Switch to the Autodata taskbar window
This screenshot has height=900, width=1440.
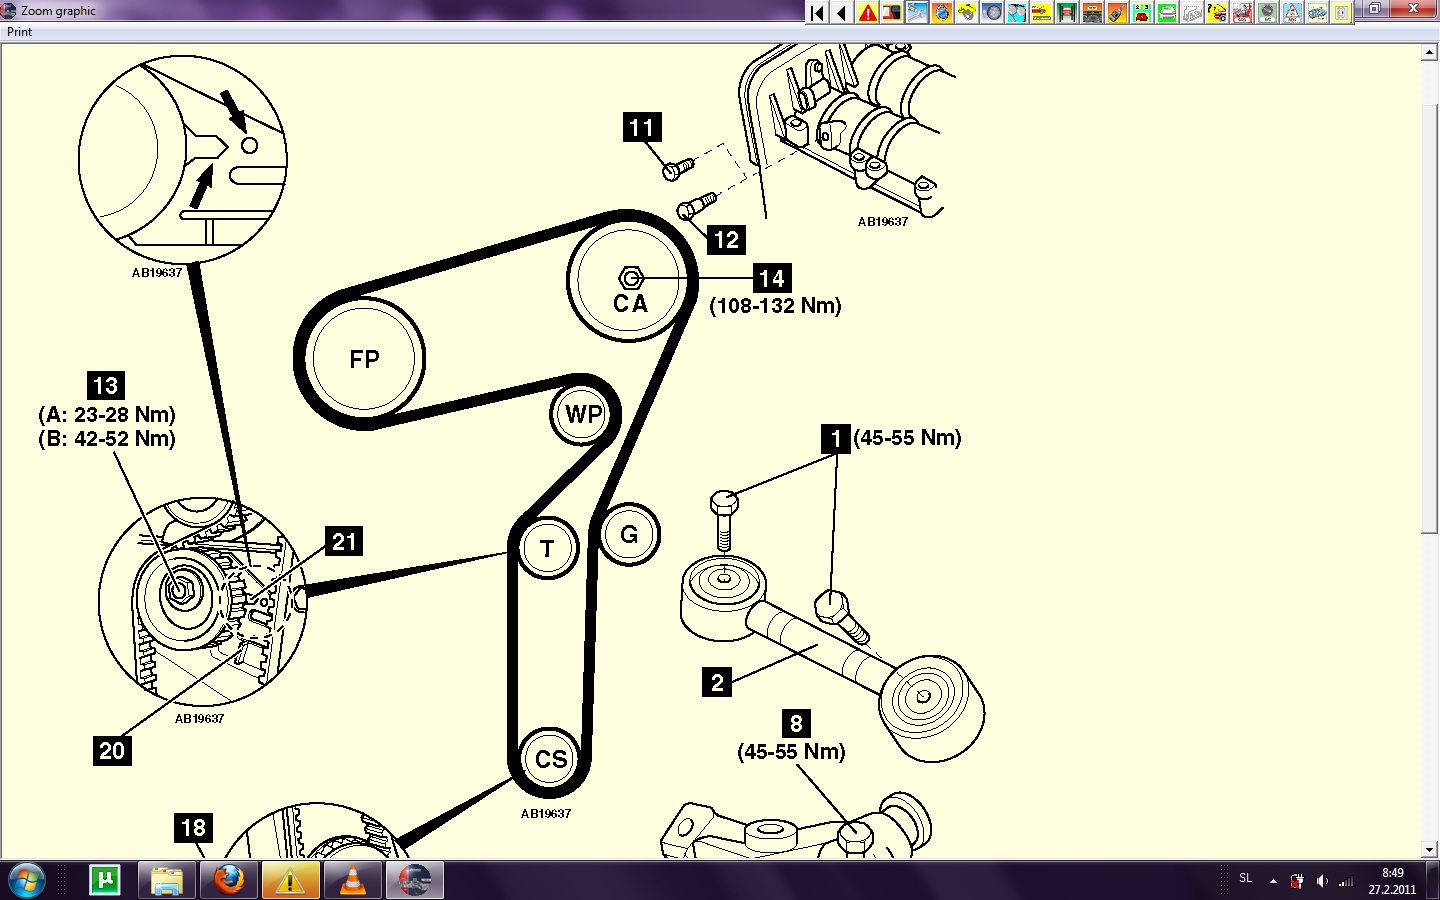pyautogui.click(x=415, y=880)
